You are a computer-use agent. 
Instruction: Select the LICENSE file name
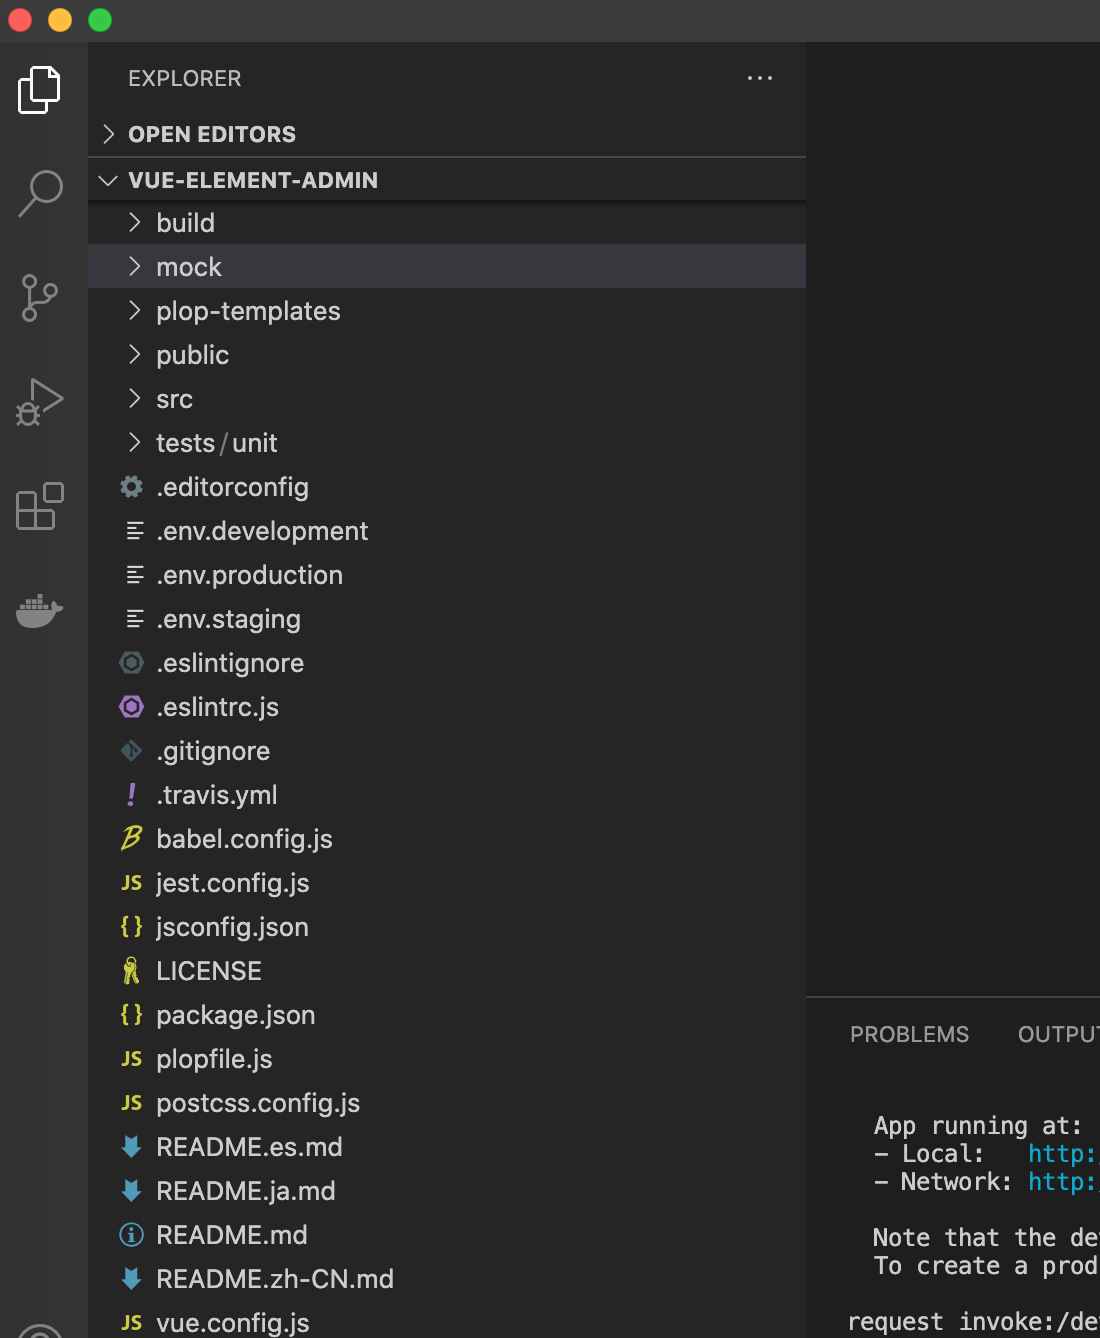point(209,971)
